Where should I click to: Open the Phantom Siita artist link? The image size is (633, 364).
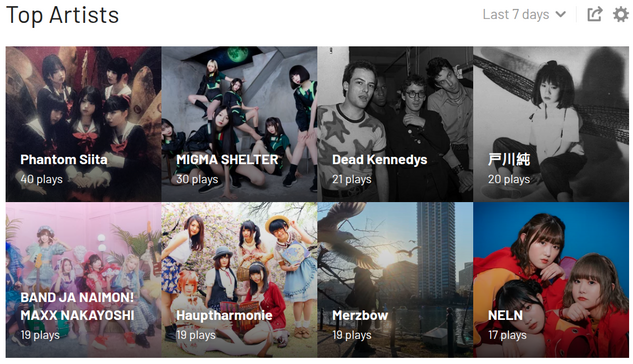(64, 159)
